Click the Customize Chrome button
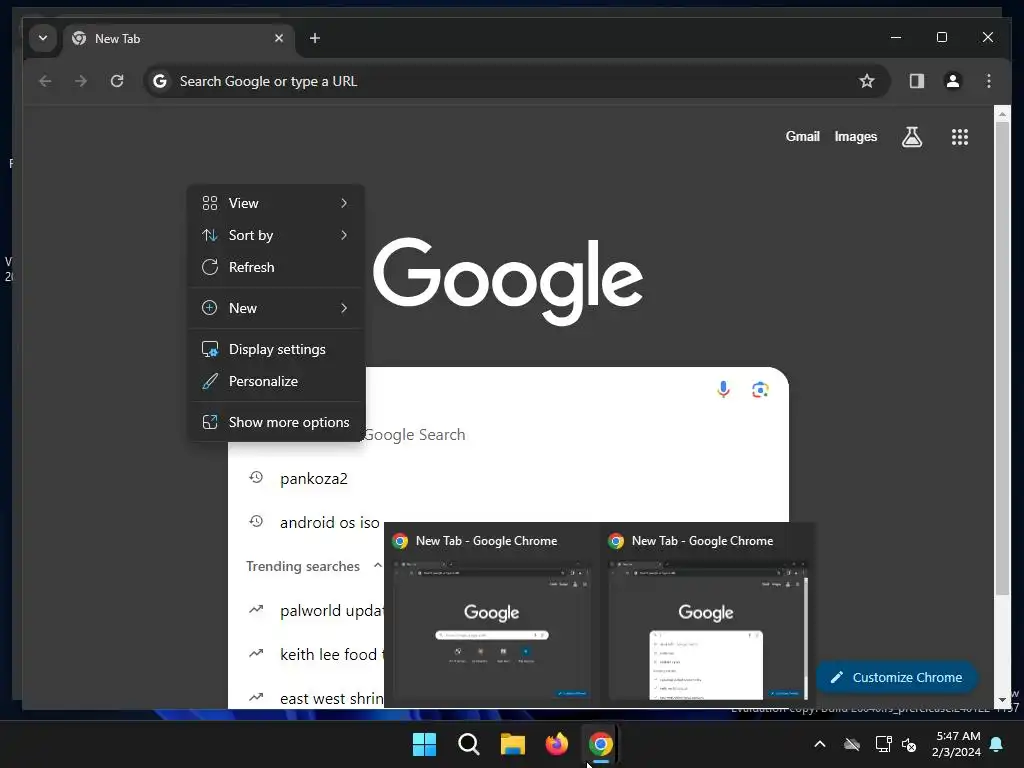The width and height of the screenshot is (1024, 768). [x=897, y=677]
